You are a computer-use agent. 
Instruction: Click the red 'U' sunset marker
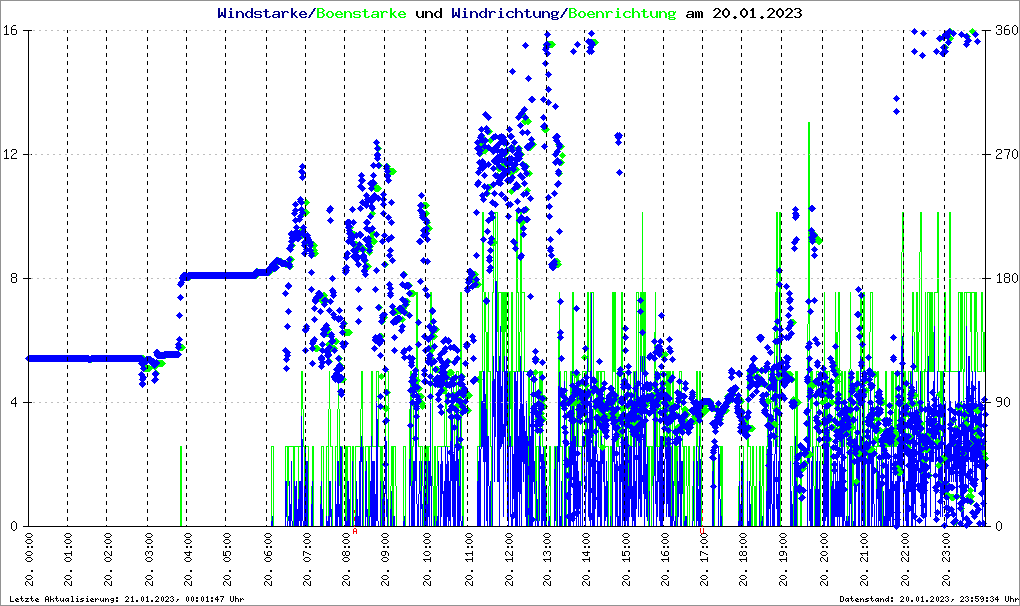tap(702, 531)
